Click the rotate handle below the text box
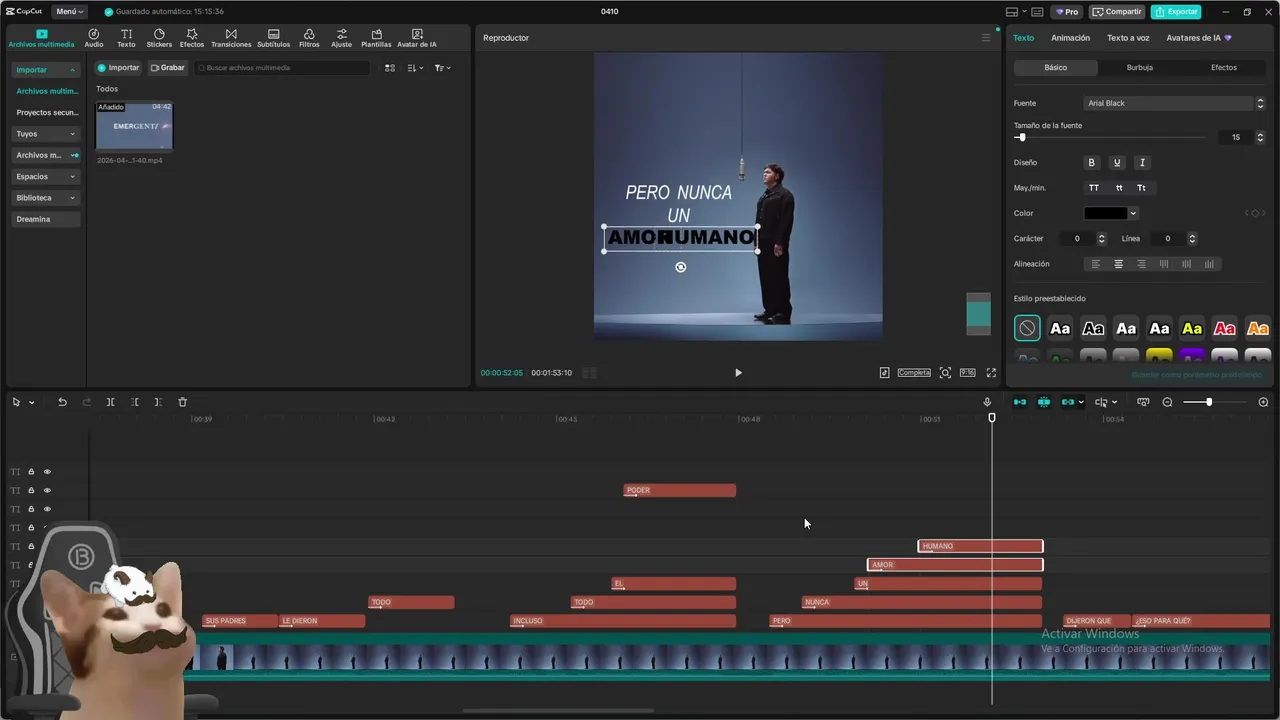This screenshot has width=1280, height=720. click(x=681, y=267)
